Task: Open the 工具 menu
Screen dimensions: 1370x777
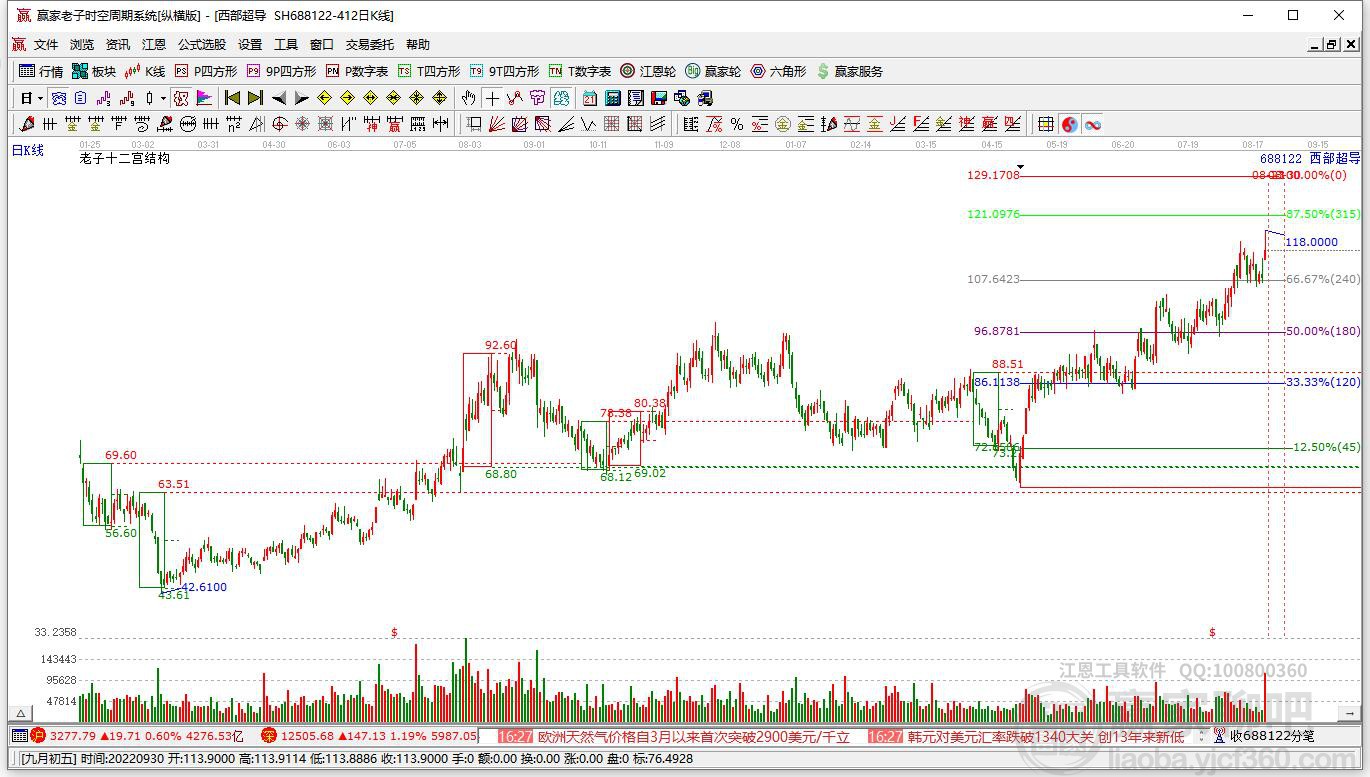Action: [x=286, y=45]
